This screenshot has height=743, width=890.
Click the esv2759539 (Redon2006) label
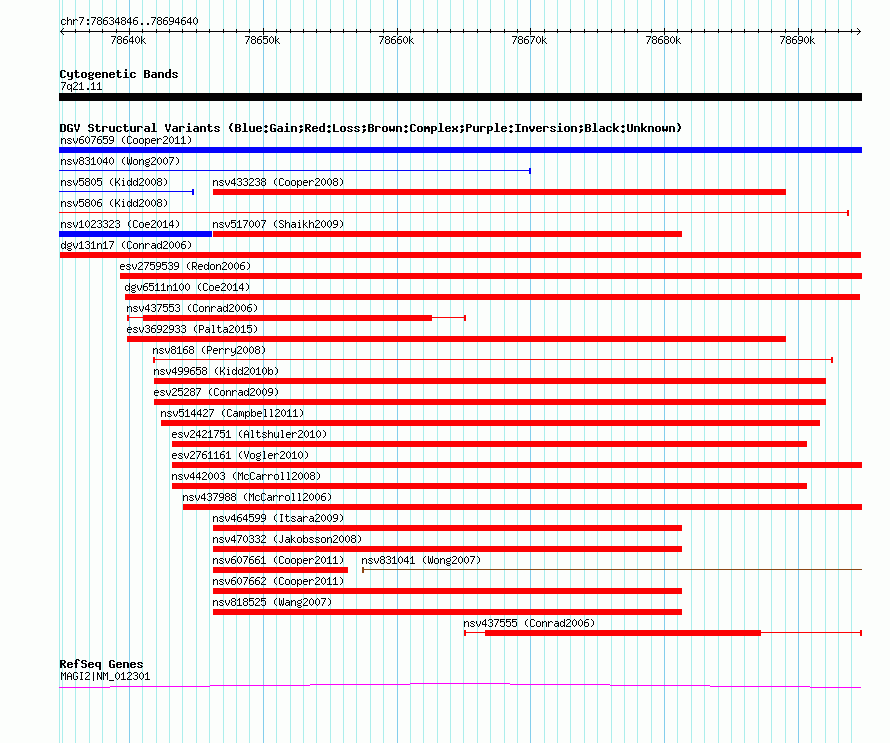(x=185, y=266)
